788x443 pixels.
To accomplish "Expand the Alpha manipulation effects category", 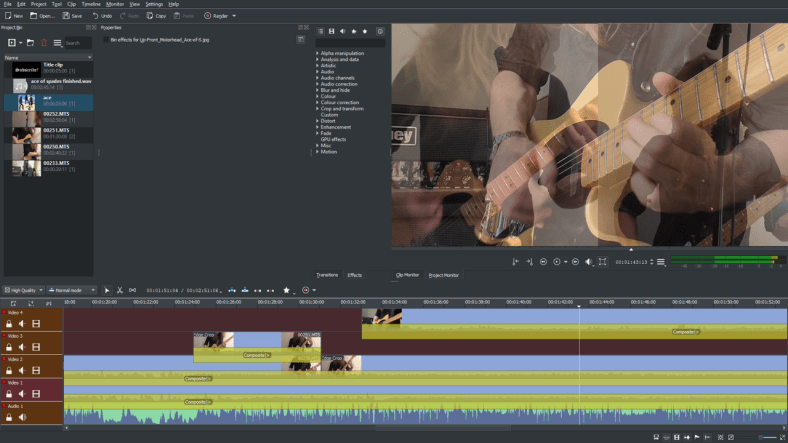I will point(317,53).
